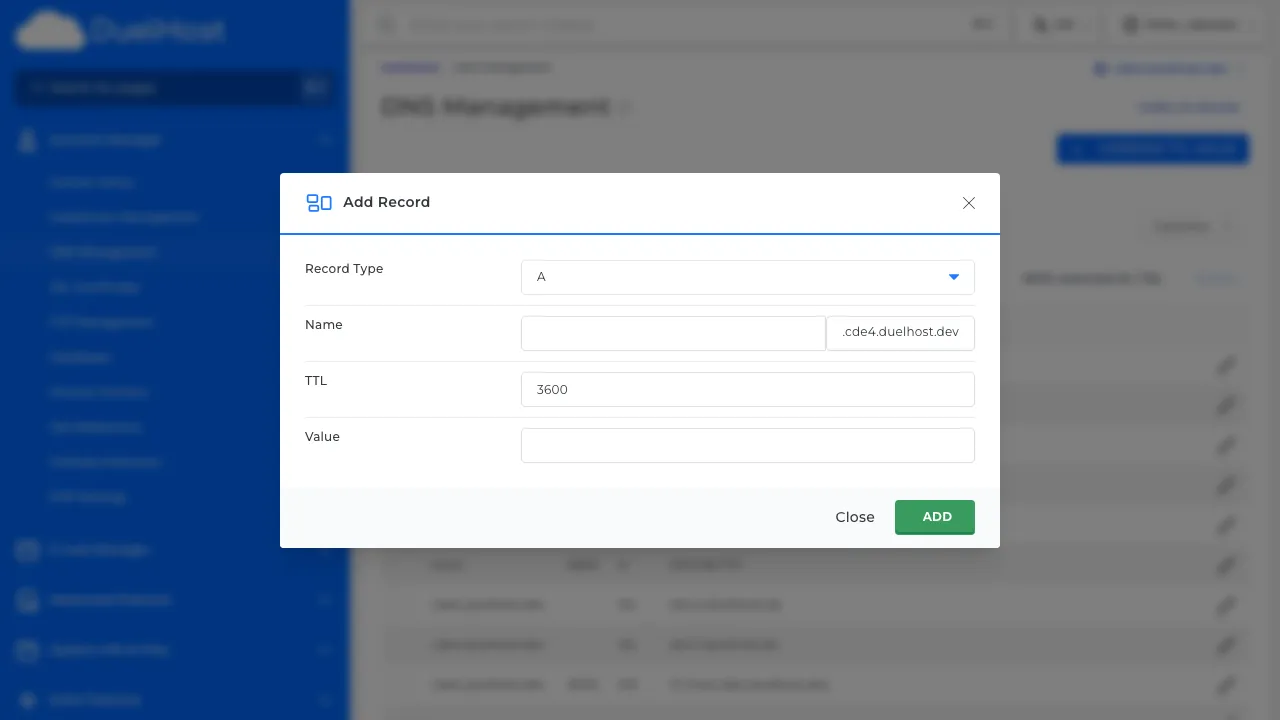The height and width of the screenshot is (720, 1280).
Task: Select DNS Management in the sidebar
Action: click(x=103, y=252)
